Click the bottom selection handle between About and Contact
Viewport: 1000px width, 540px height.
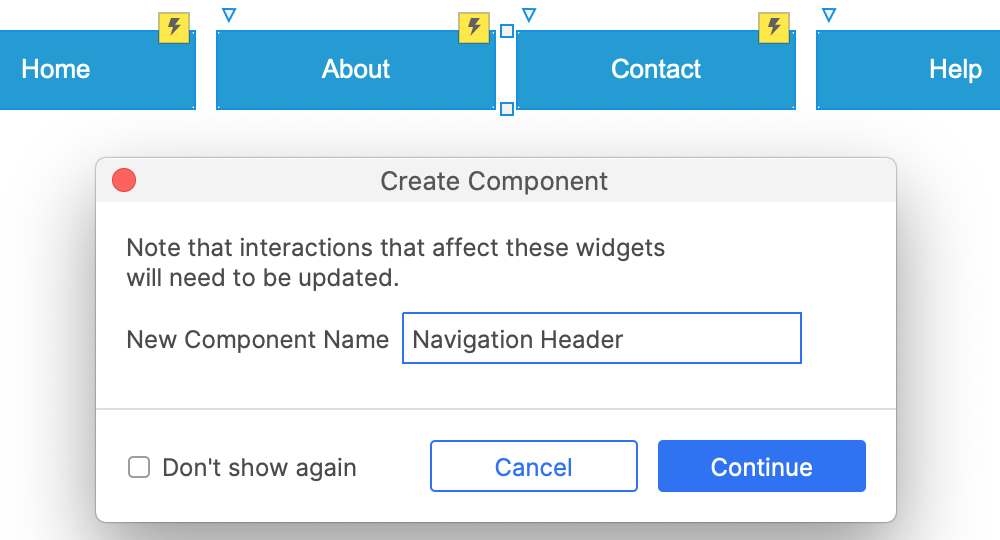[507, 108]
